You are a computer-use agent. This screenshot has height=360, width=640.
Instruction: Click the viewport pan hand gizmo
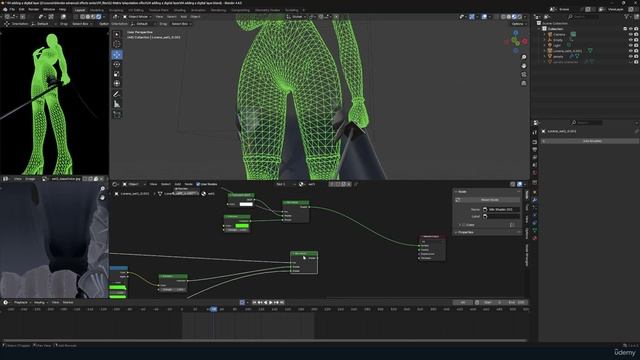point(524,66)
